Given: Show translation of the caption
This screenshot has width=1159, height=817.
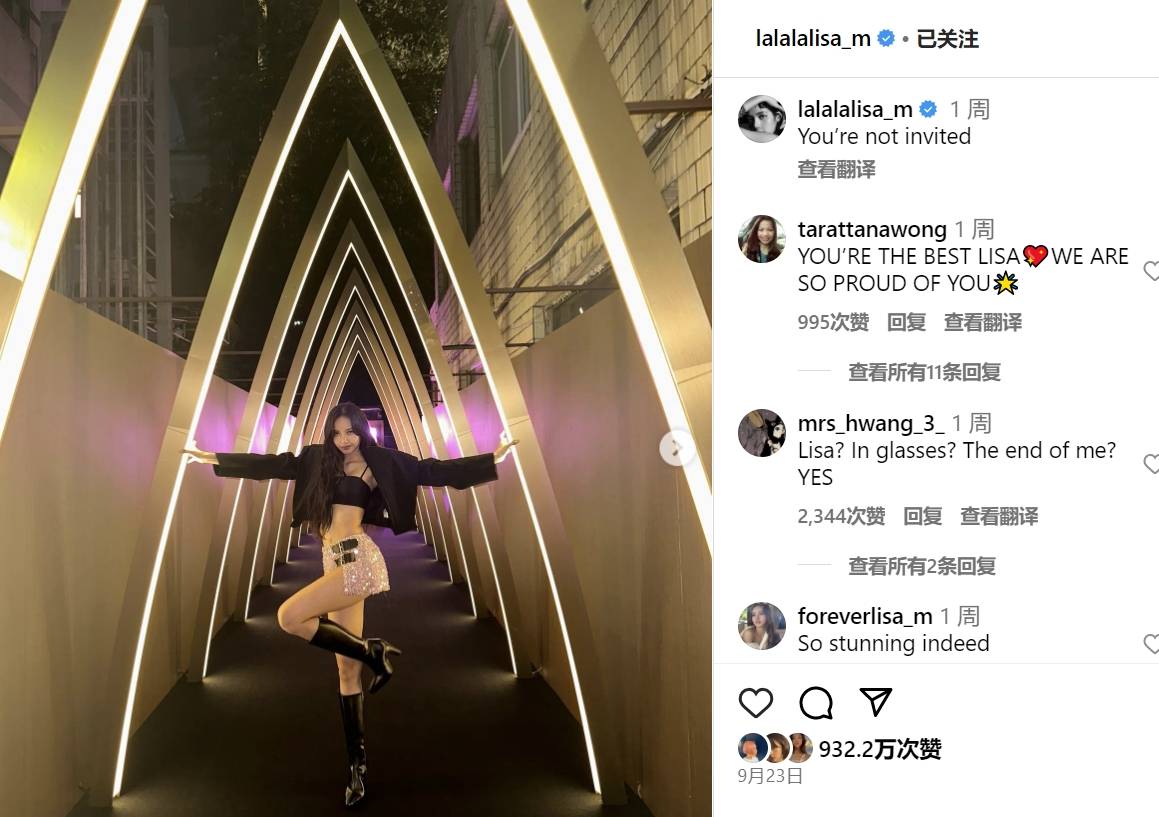Looking at the screenshot, I should (836, 169).
